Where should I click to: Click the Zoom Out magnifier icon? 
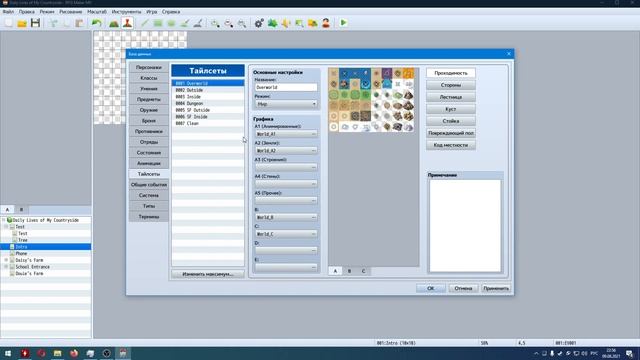tap(229, 23)
